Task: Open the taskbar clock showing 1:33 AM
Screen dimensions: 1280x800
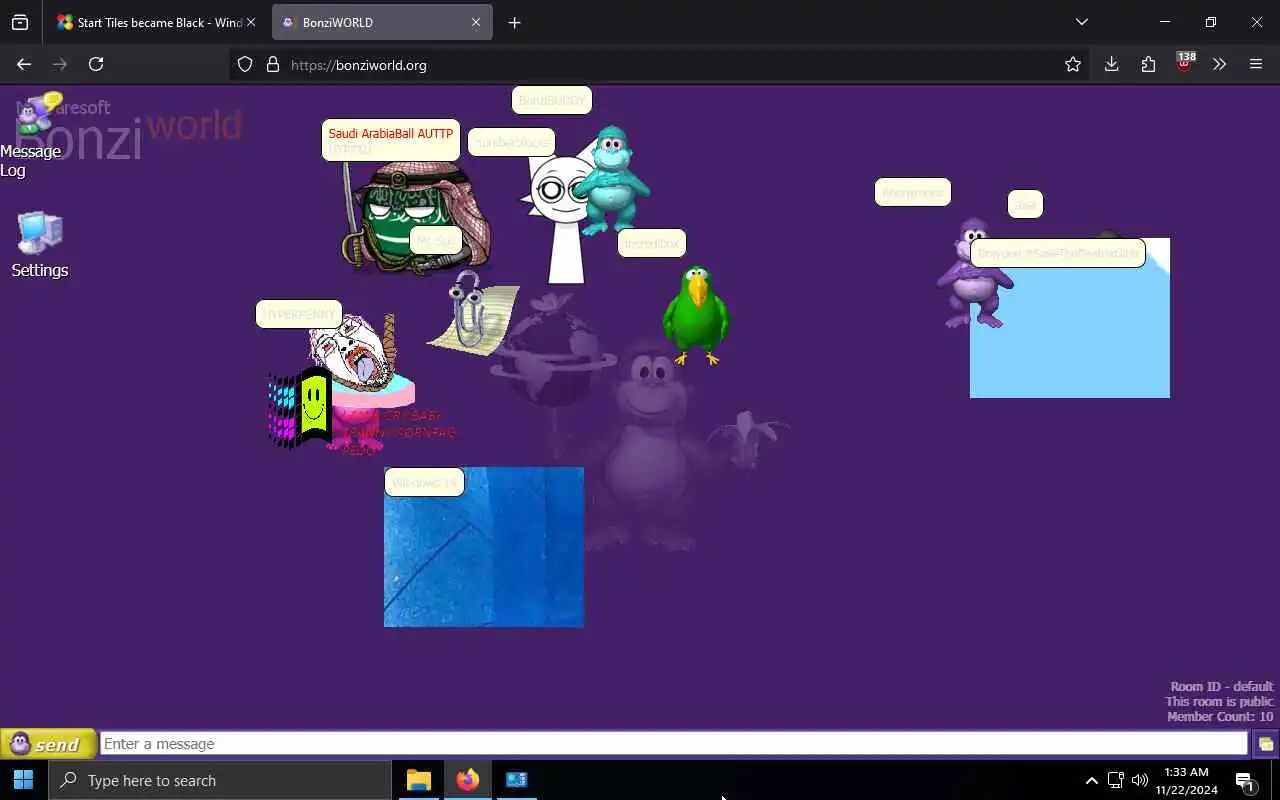Action: pyautogui.click(x=1186, y=780)
